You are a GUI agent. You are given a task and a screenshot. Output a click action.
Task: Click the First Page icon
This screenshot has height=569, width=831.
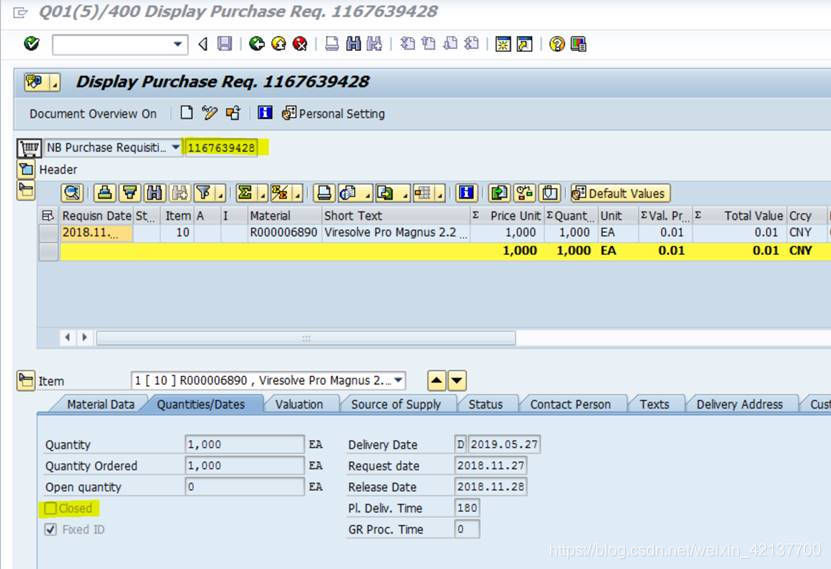[408, 44]
